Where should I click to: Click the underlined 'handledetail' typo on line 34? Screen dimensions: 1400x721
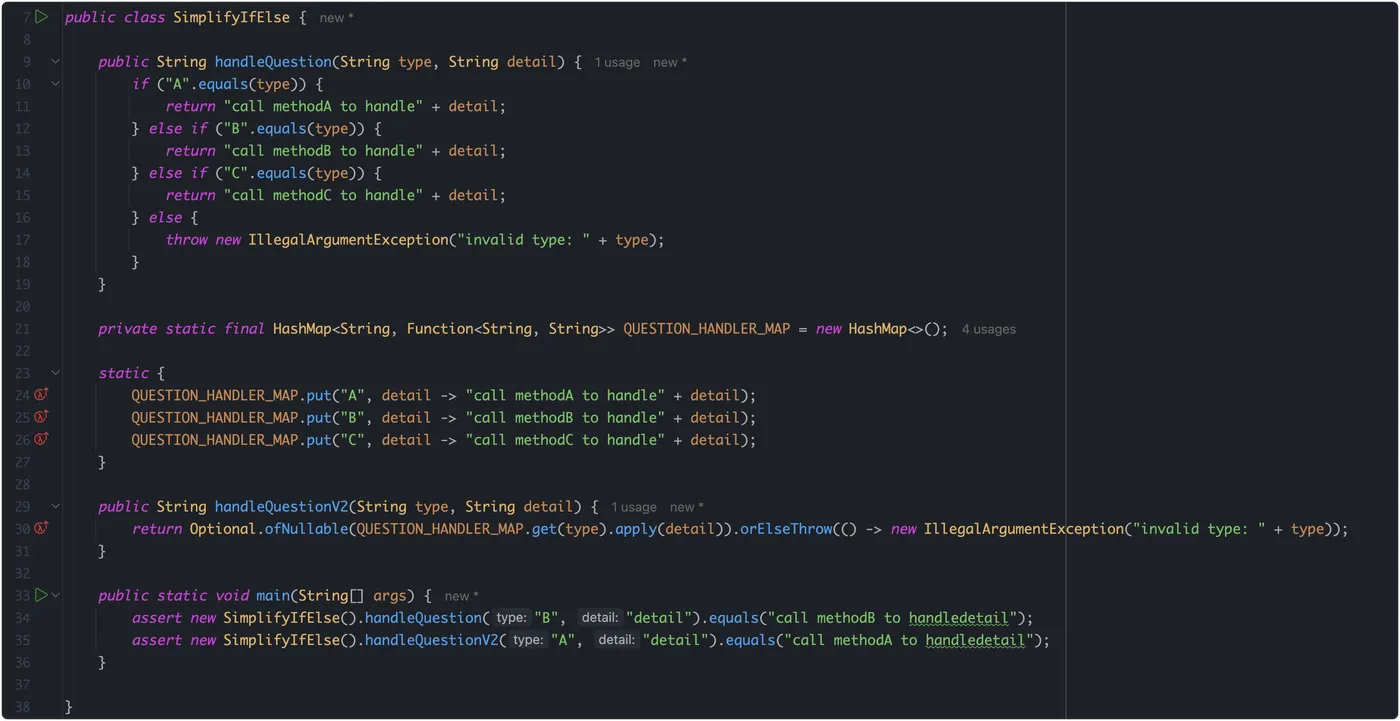(959, 618)
